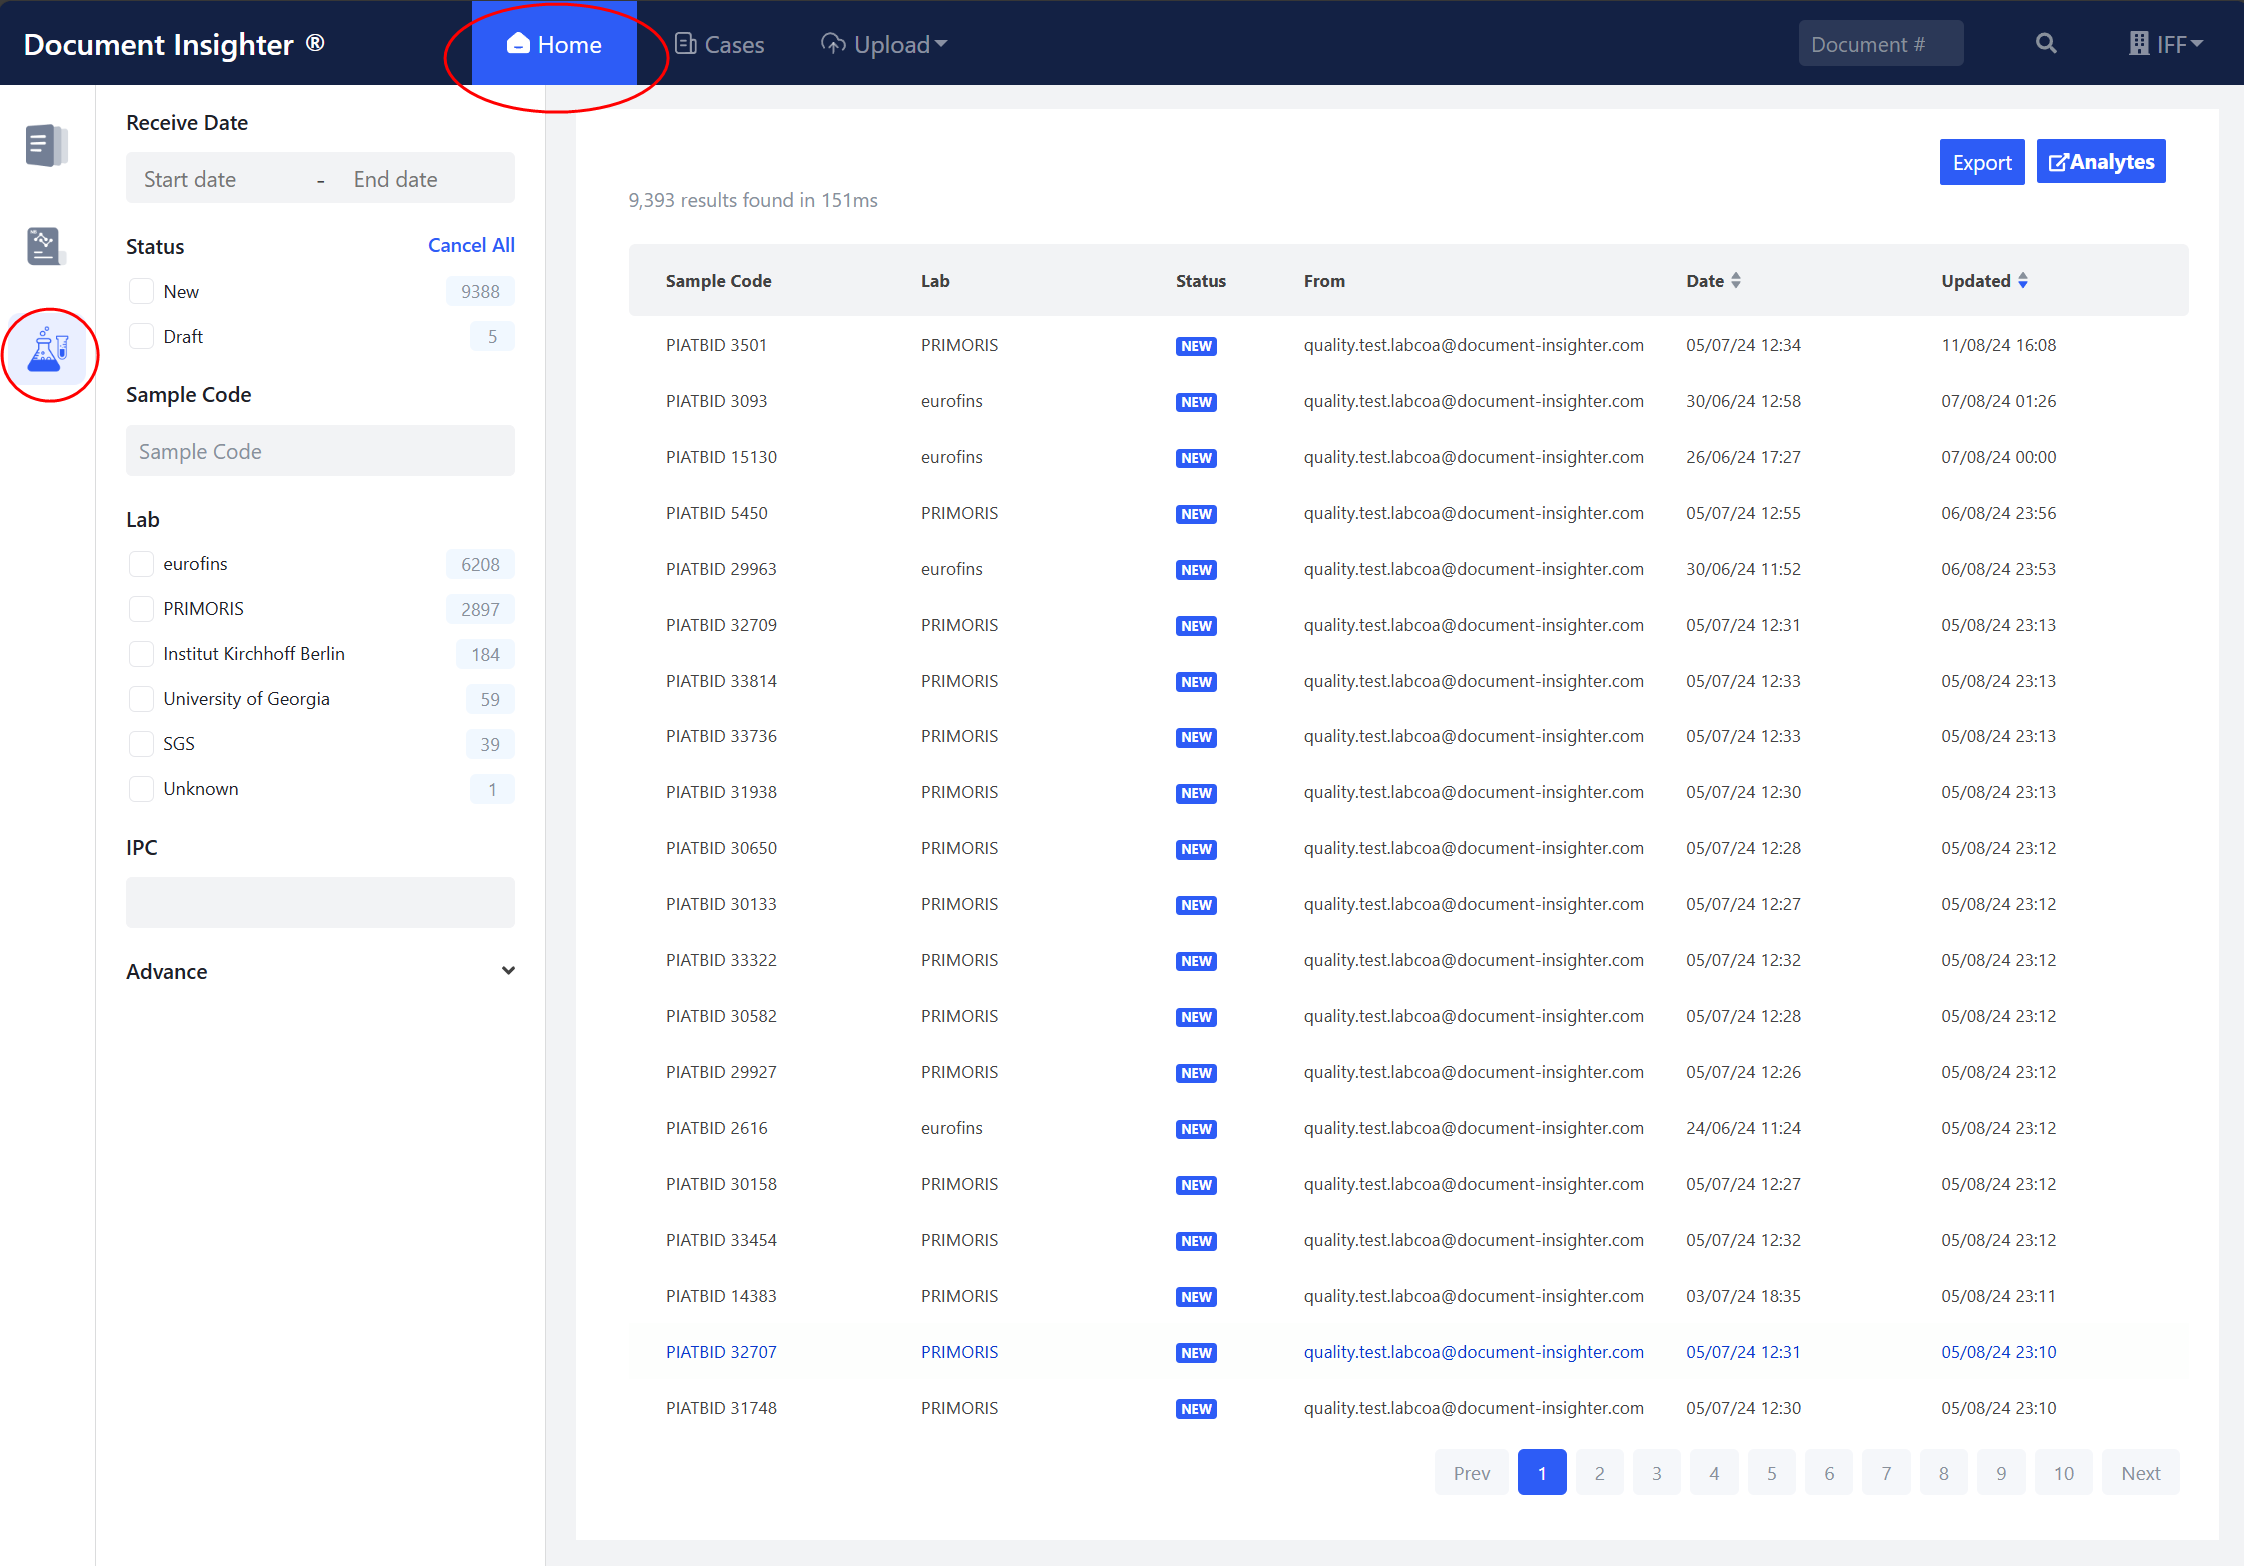2244x1566 pixels.
Task: Open the analysis report sidebar icon
Action: 46,246
